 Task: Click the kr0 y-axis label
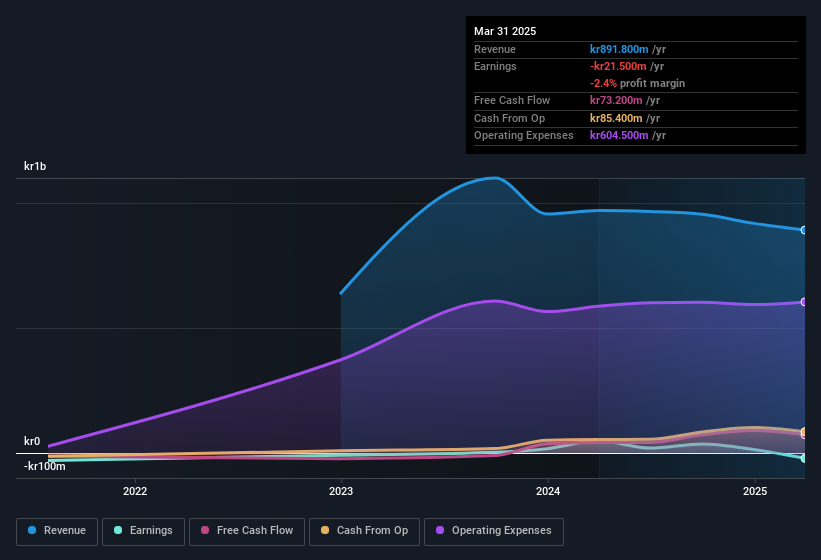32,441
